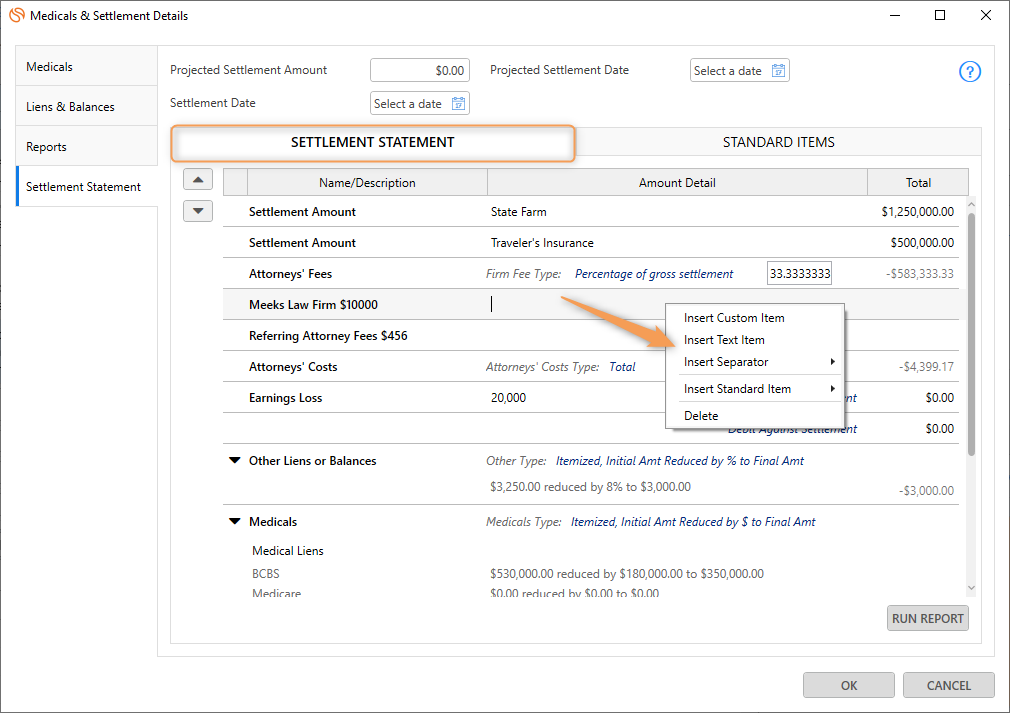
Task: Minimize the Medicals & Settlement Details window
Action: click(895, 15)
